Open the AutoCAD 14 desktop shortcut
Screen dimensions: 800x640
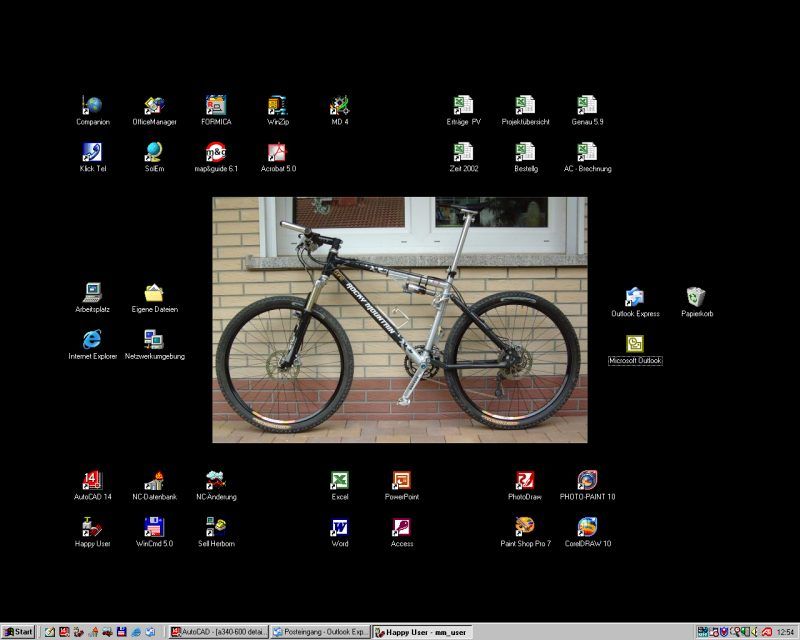click(x=92, y=481)
